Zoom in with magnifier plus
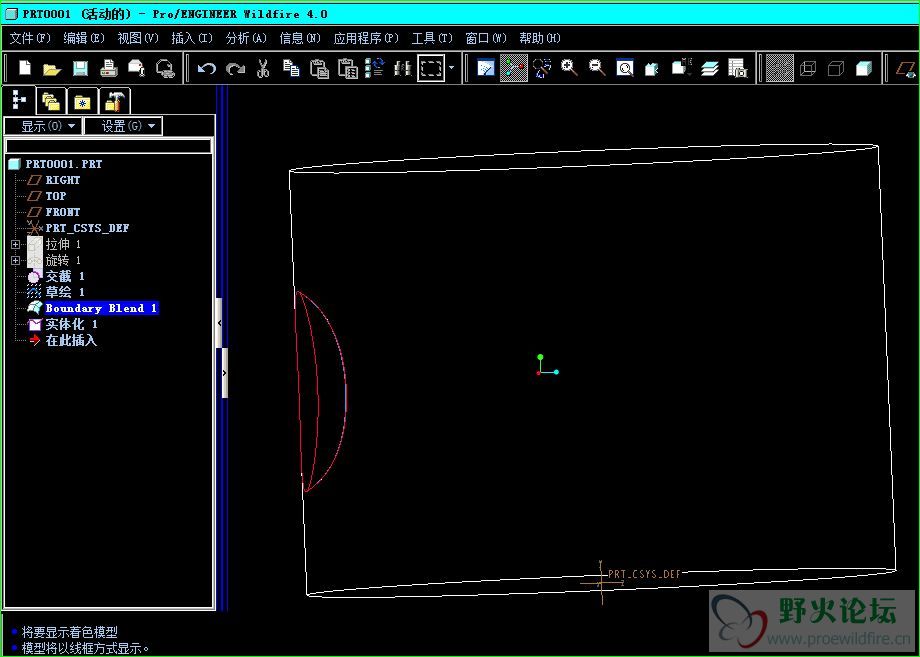 point(569,68)
